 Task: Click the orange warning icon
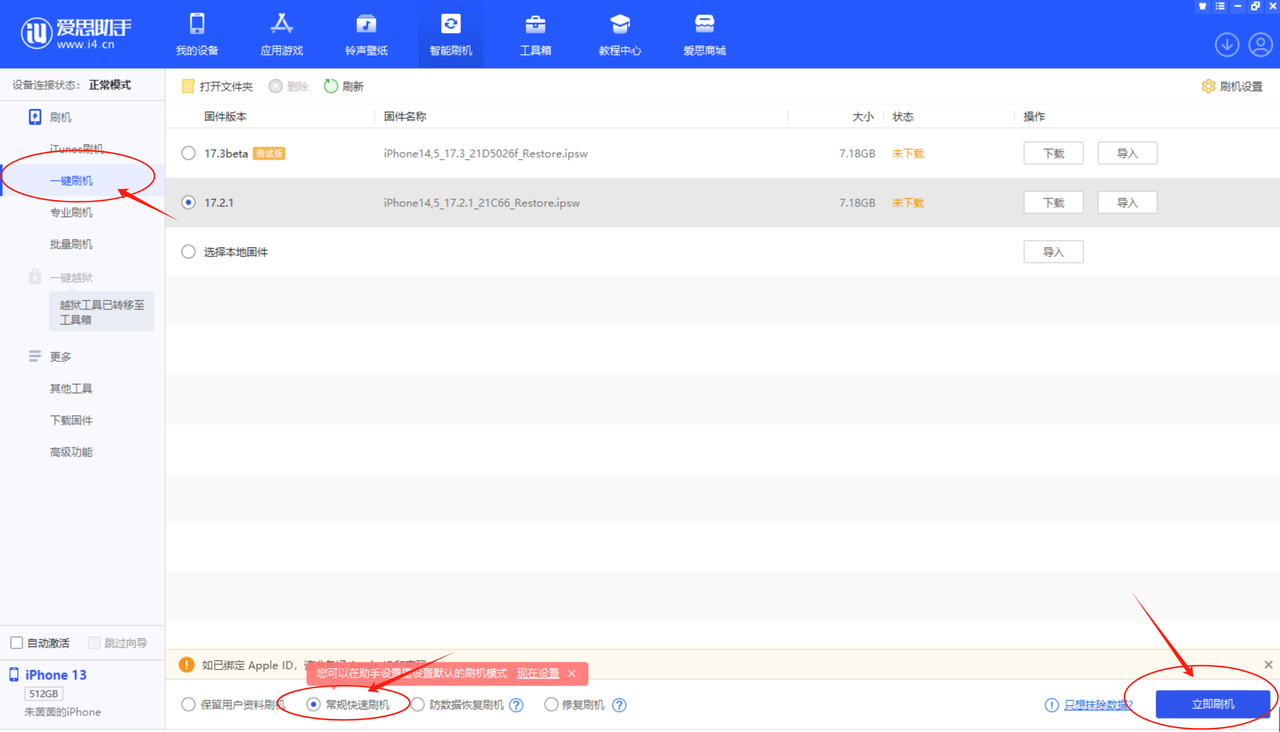pos(186,665)
